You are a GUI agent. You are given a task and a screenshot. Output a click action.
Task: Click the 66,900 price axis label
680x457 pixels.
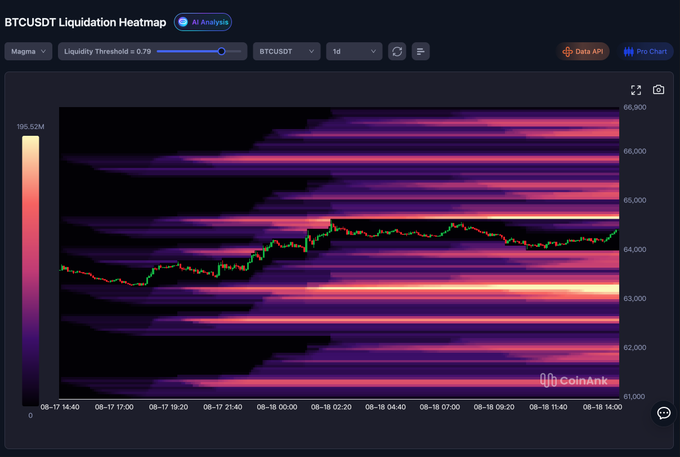click(x=634, y=107)
